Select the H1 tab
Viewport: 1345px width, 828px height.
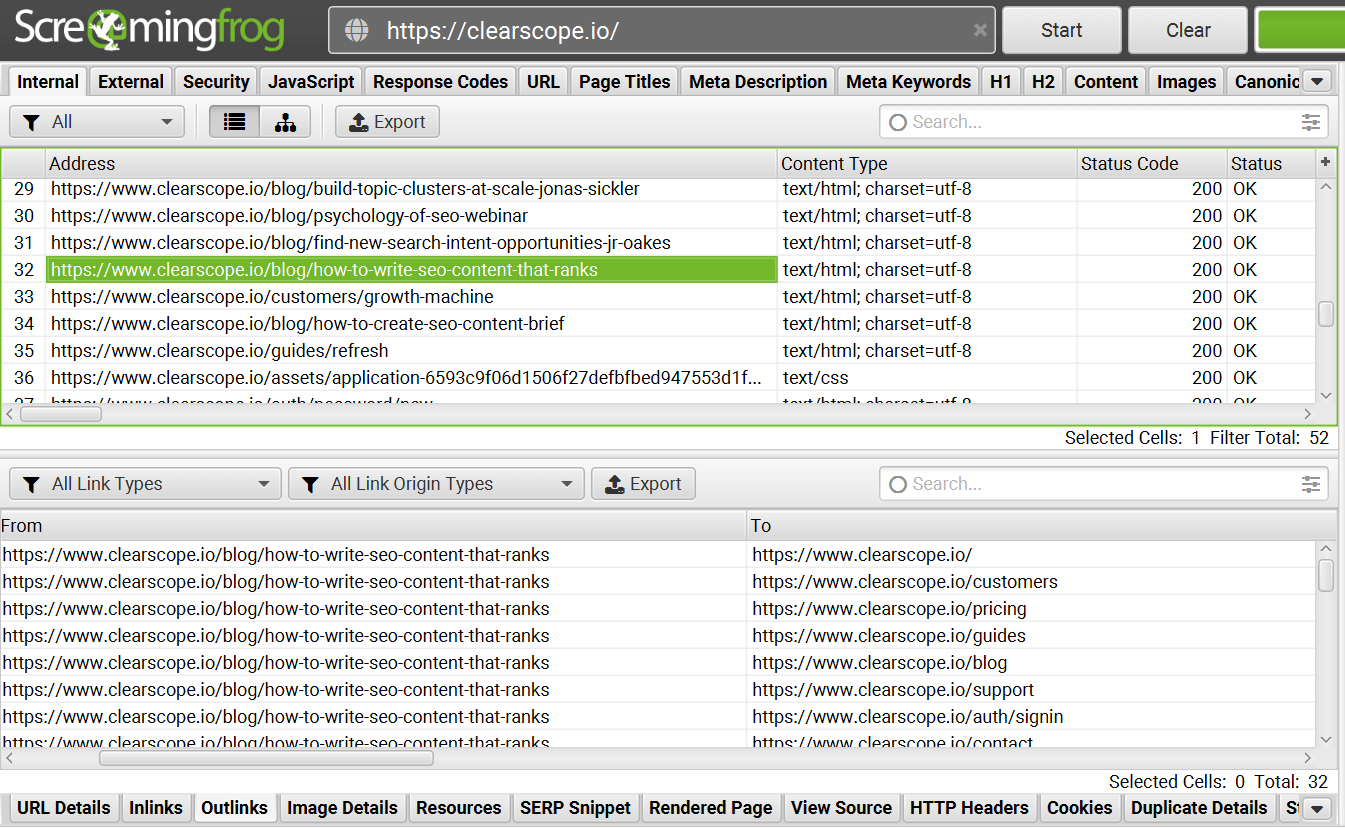coord(1001,82)
